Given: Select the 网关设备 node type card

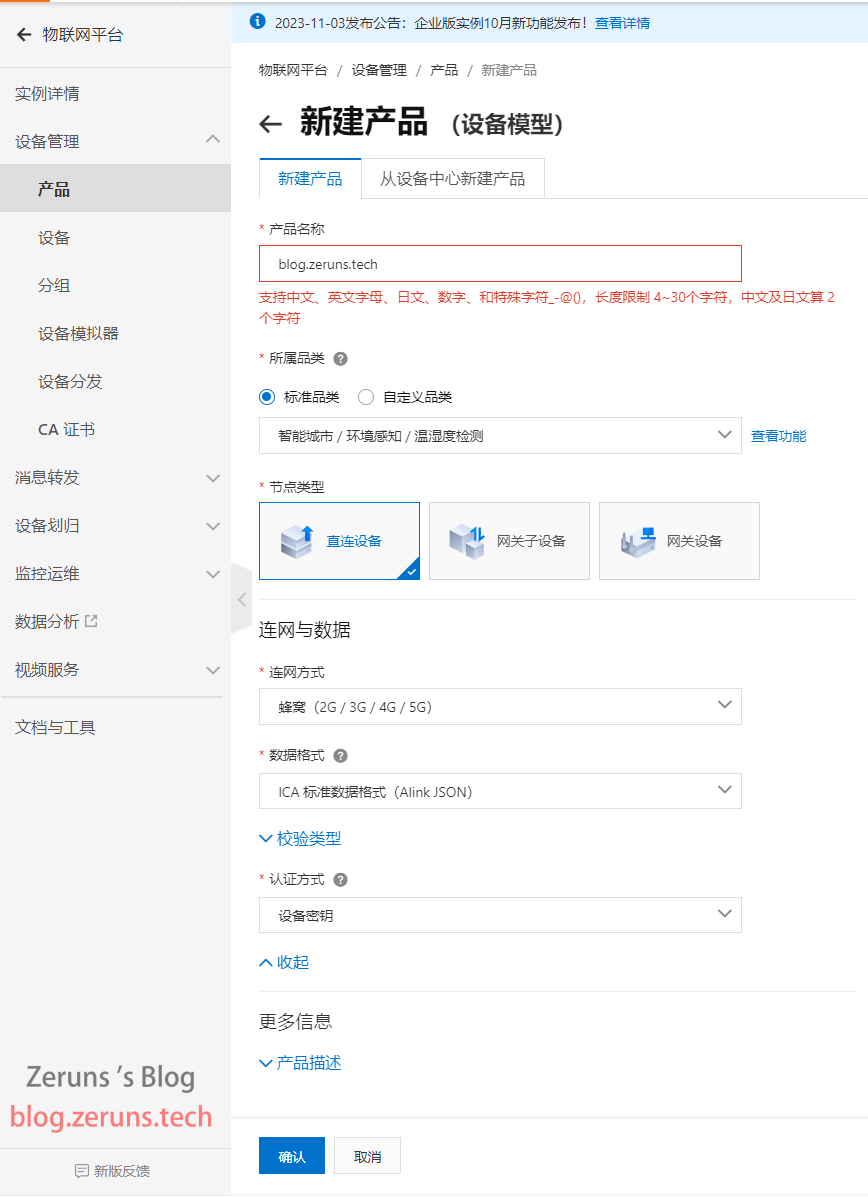Looking at the screenshot, I should point(679,541).
